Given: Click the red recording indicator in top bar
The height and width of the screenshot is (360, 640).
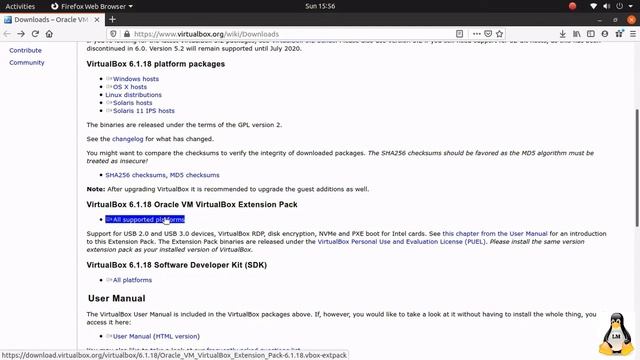Looking at the screenshot, I should 572,6.
